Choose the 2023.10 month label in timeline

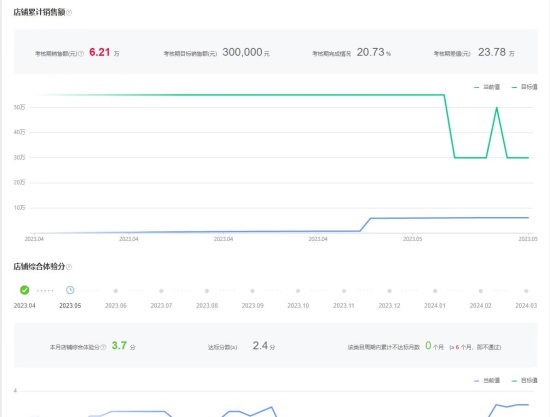click(x=298, y=306)
